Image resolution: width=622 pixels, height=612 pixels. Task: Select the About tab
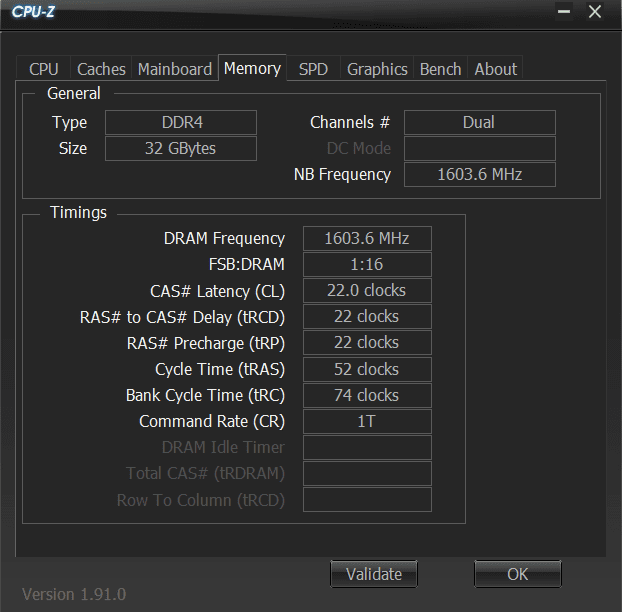[x=495, y=69]
